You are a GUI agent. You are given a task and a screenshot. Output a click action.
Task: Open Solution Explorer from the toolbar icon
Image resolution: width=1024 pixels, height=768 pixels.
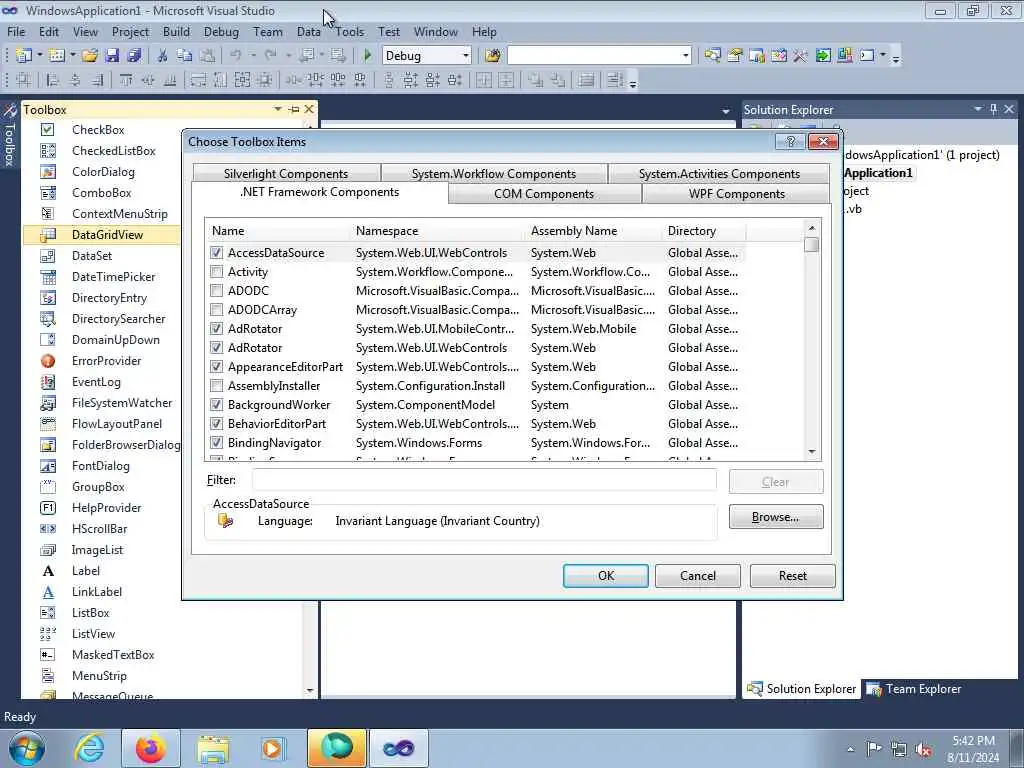[712, 56]
